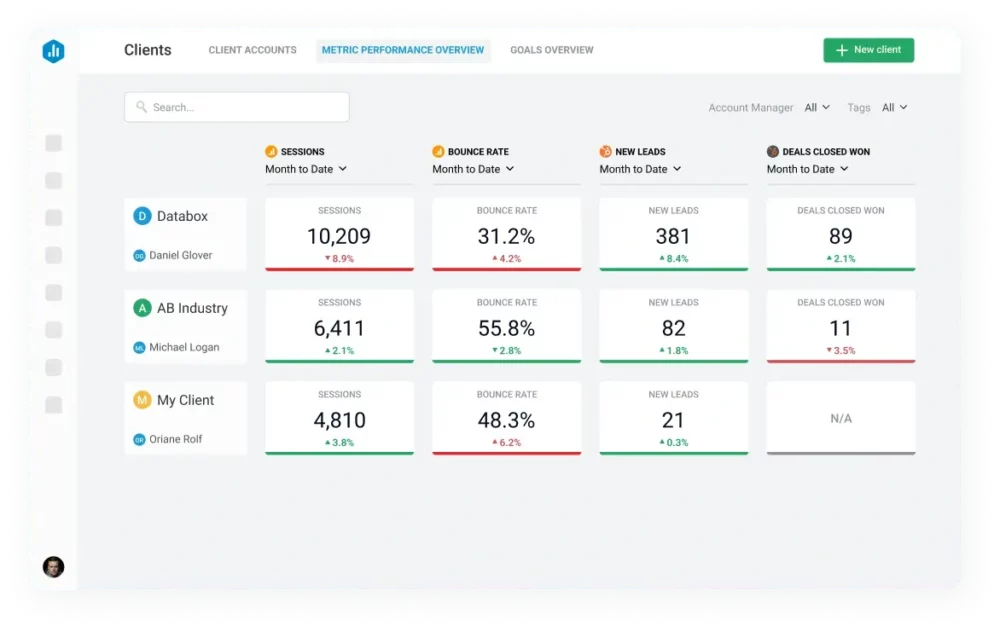Click the profile avatar at the bottom-left

[x=54, y=566]
